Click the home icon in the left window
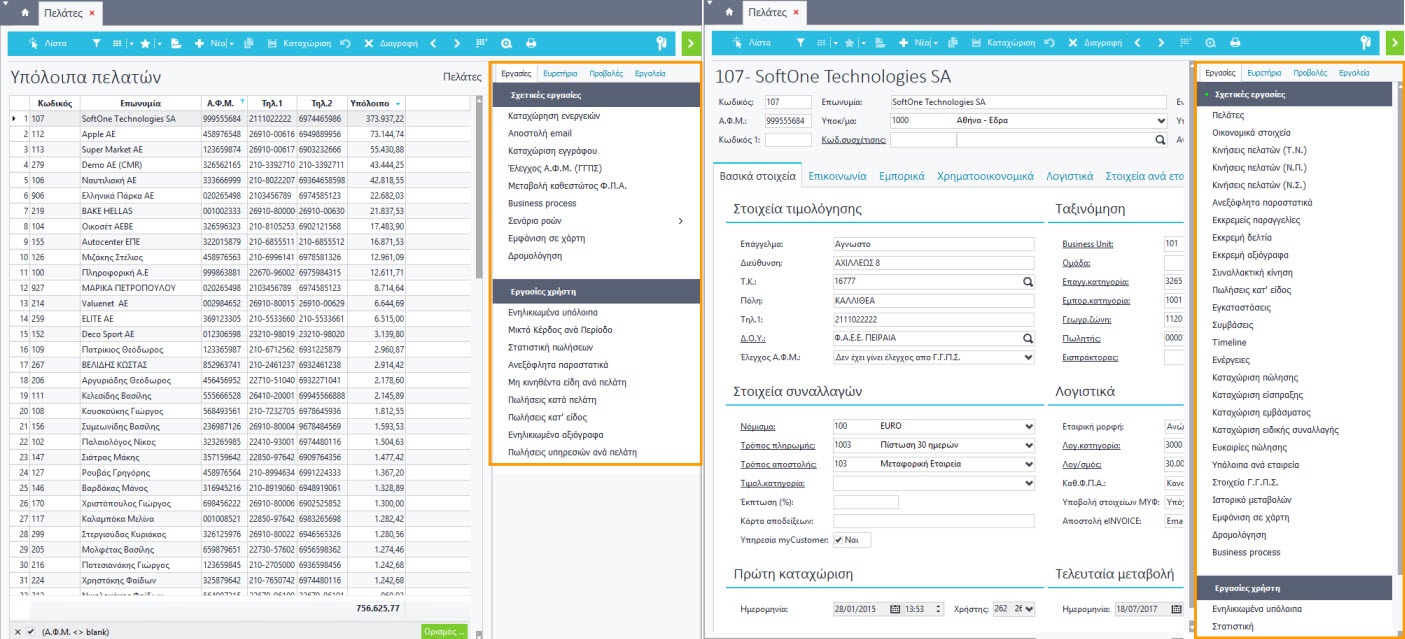The height and width of the screenshot is (639, 1405). pos(24,13)
